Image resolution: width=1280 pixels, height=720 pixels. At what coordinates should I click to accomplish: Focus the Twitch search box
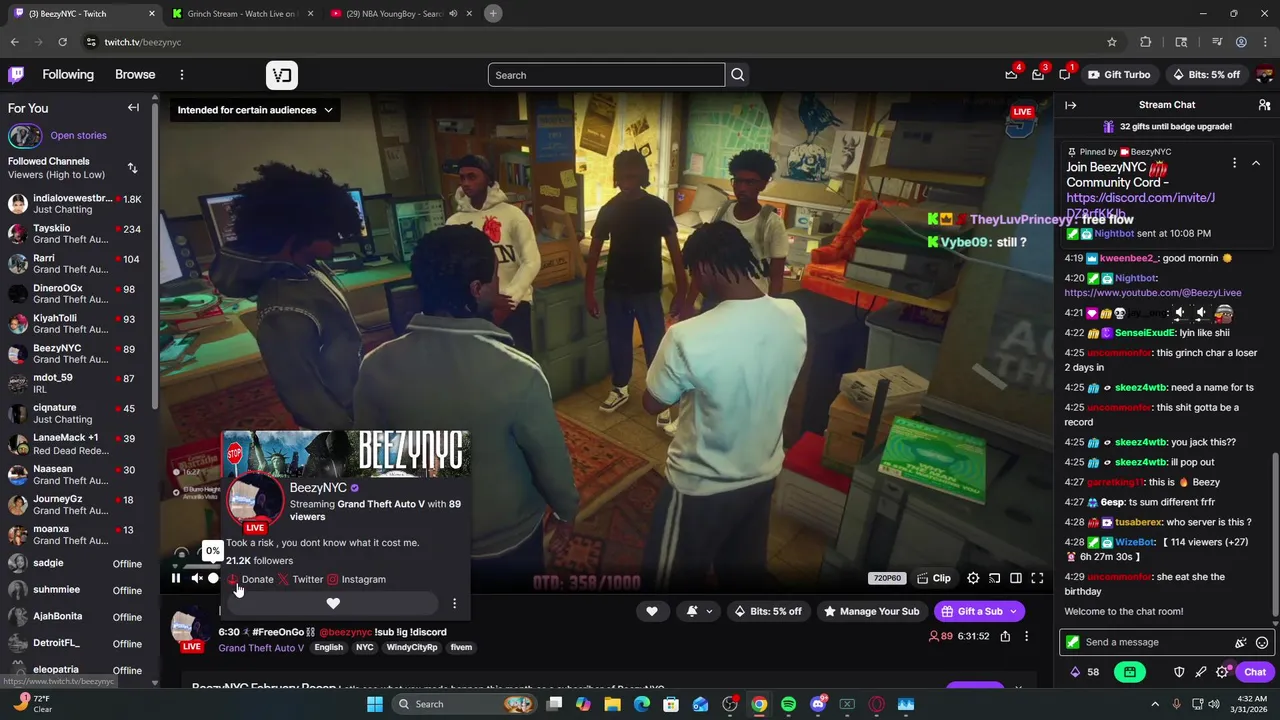point(606,75)
